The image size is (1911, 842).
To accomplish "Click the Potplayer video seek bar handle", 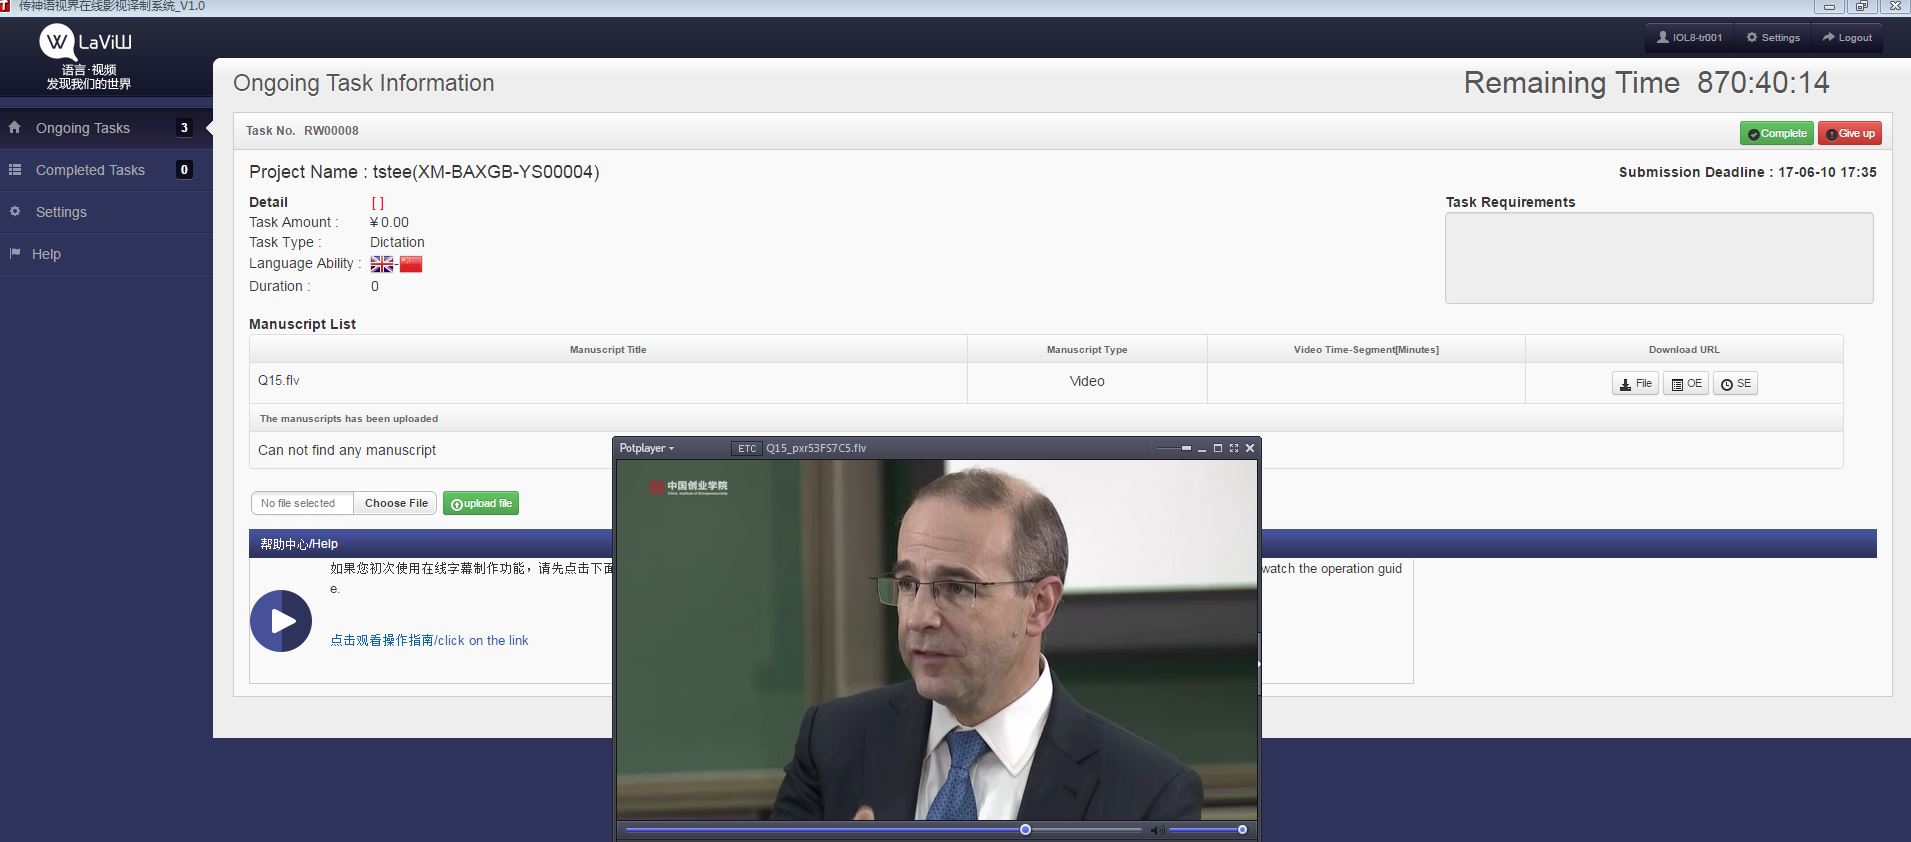I will coord(1025,830).
